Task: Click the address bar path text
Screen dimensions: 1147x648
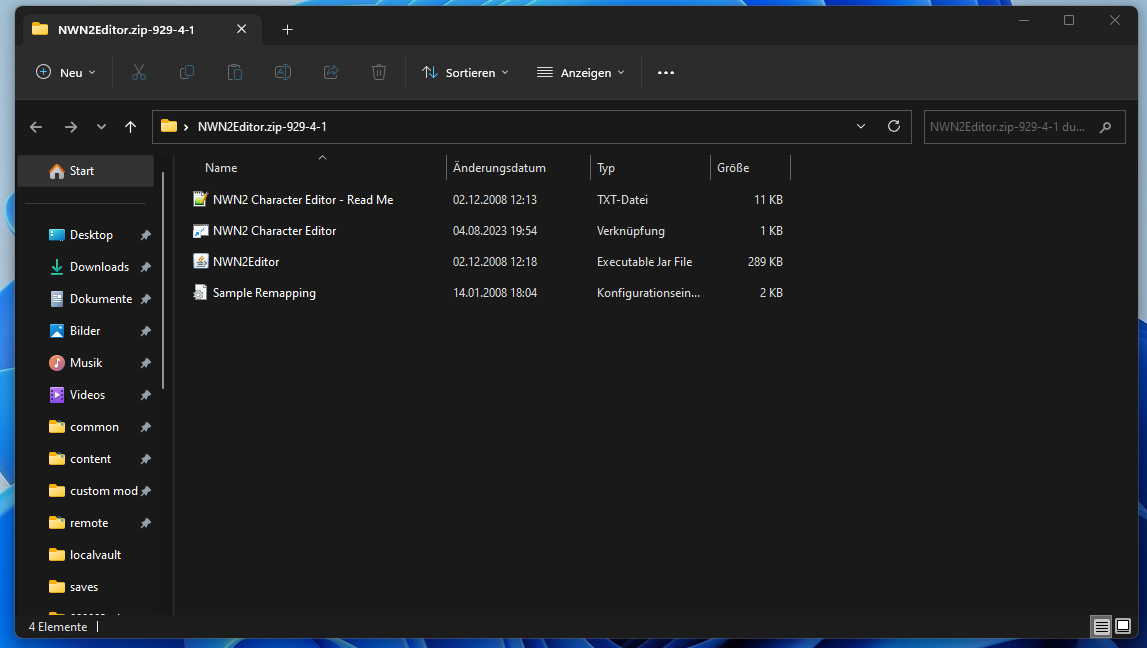Action: pos(262,127)
